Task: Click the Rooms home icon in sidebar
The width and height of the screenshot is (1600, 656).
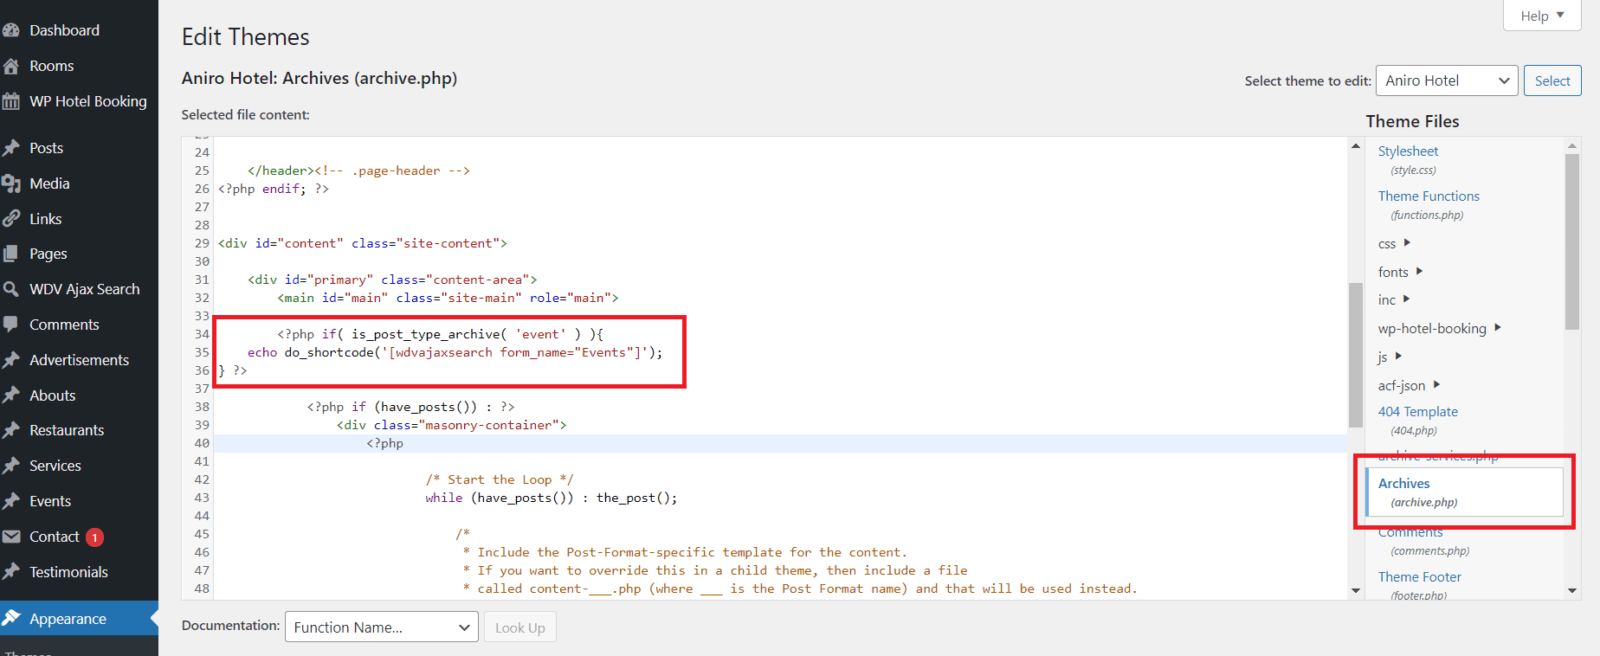Action: [x=11, y=66]
